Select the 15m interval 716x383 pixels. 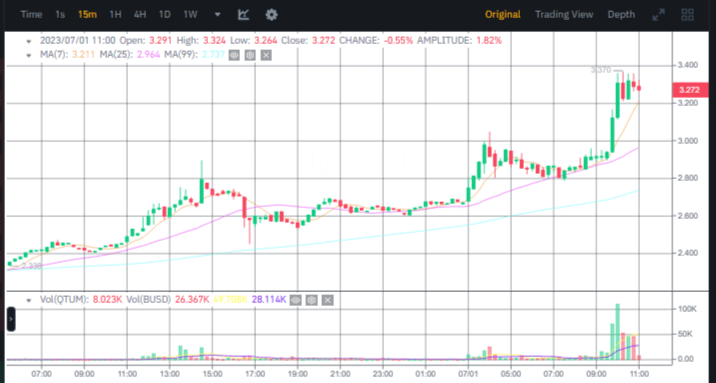(87, 15)
